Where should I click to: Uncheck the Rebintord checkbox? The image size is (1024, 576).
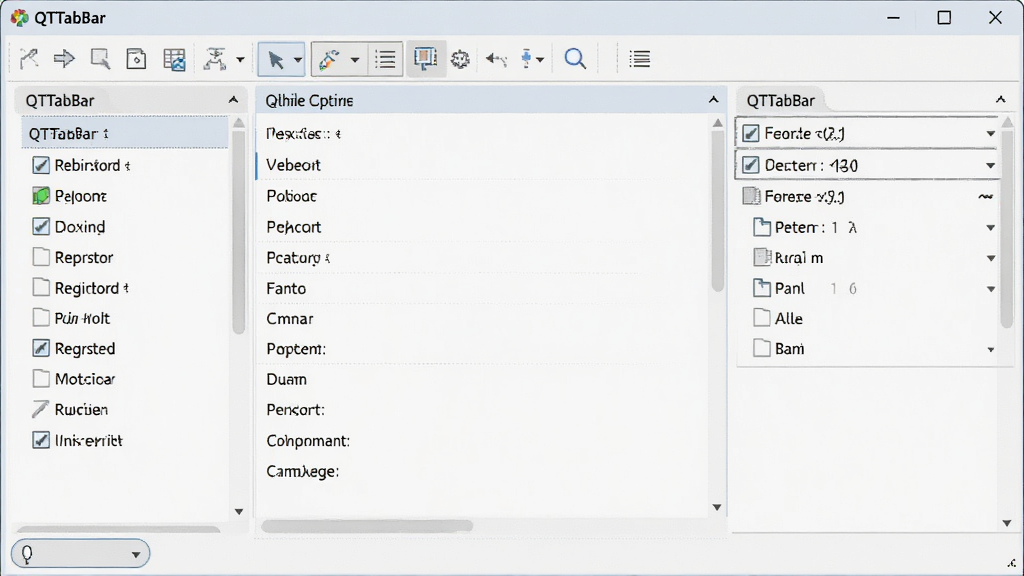click(x=40, y=165)
